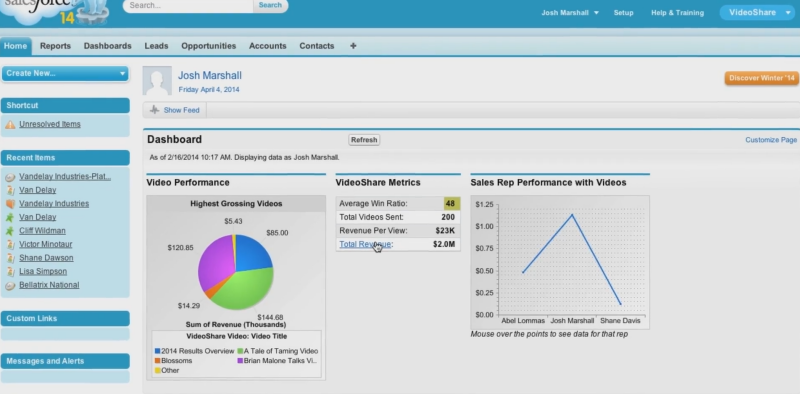Go to the Leads tab
Image resolution: width=800 pixels, height=394 pixels.
(x=156, y=46)
